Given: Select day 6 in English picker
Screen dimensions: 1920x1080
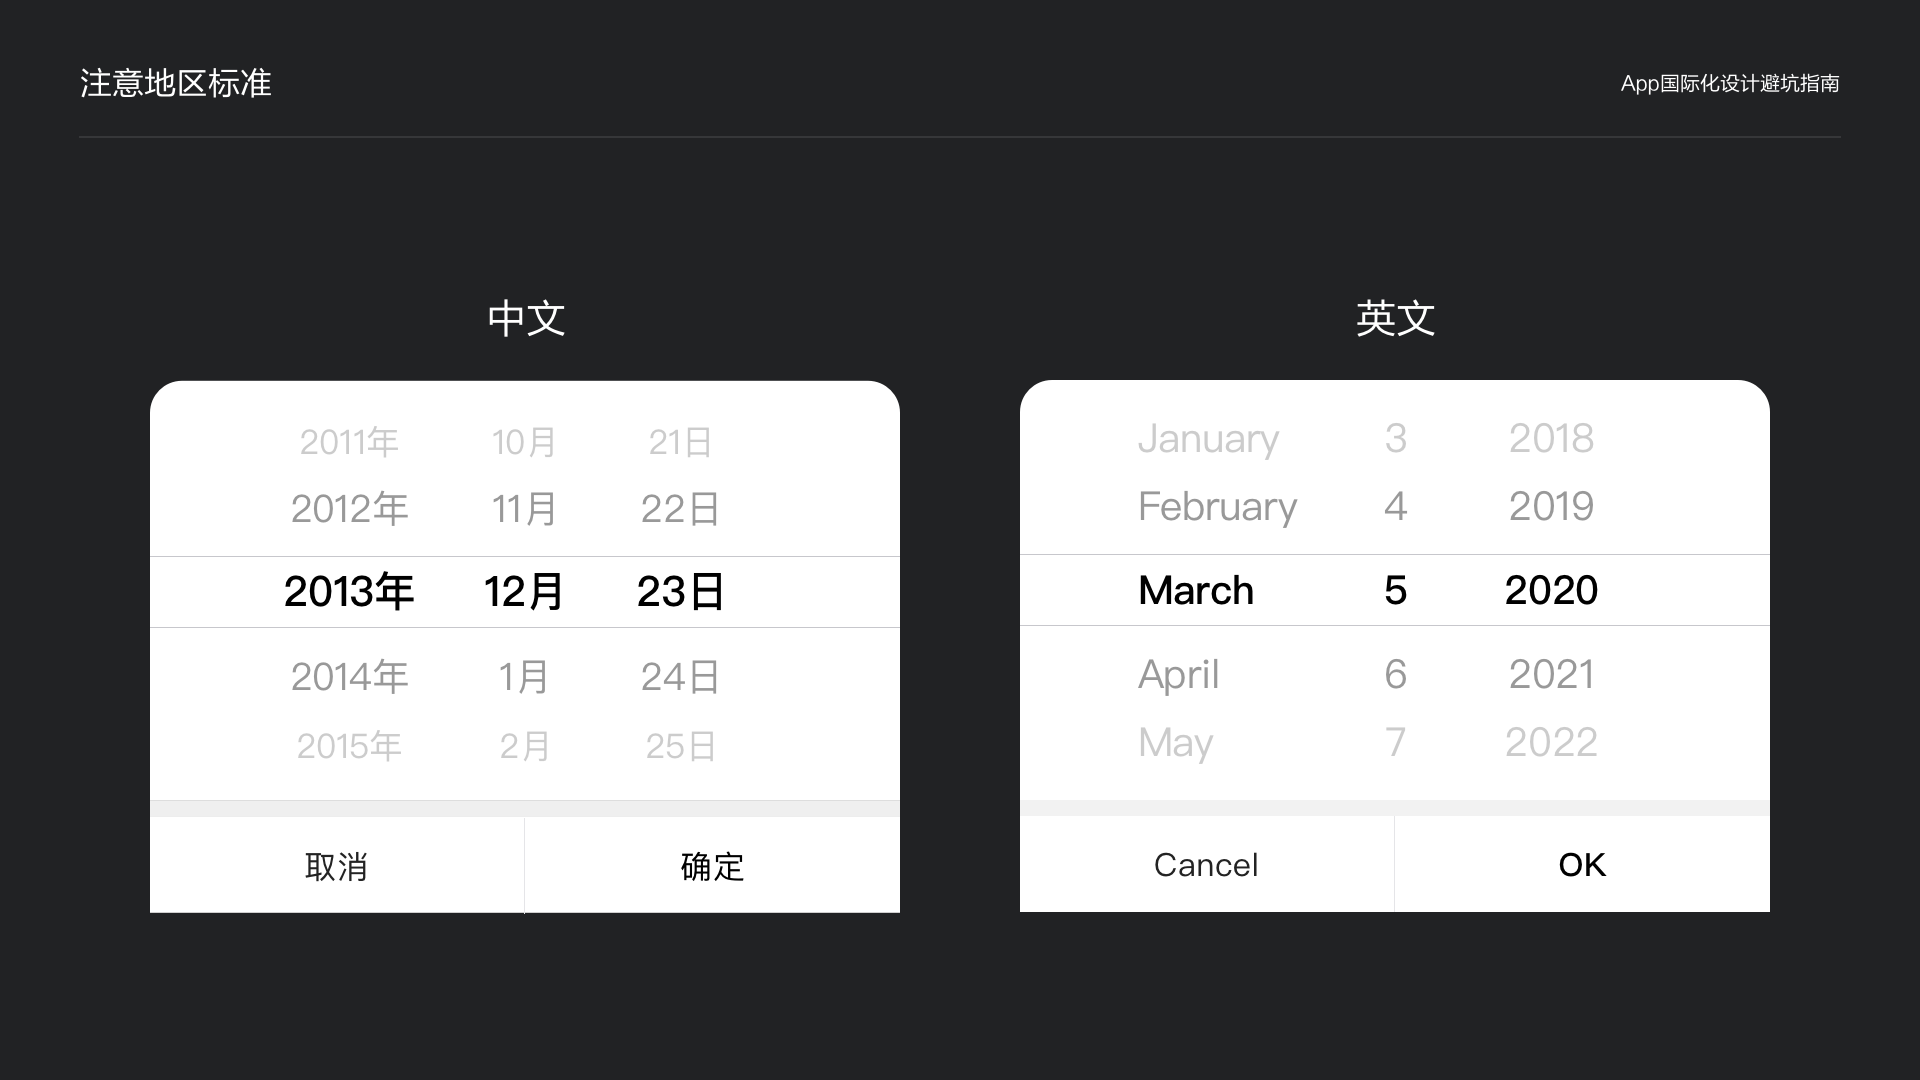Looking at the screenshot, I should coord(1395,674).
